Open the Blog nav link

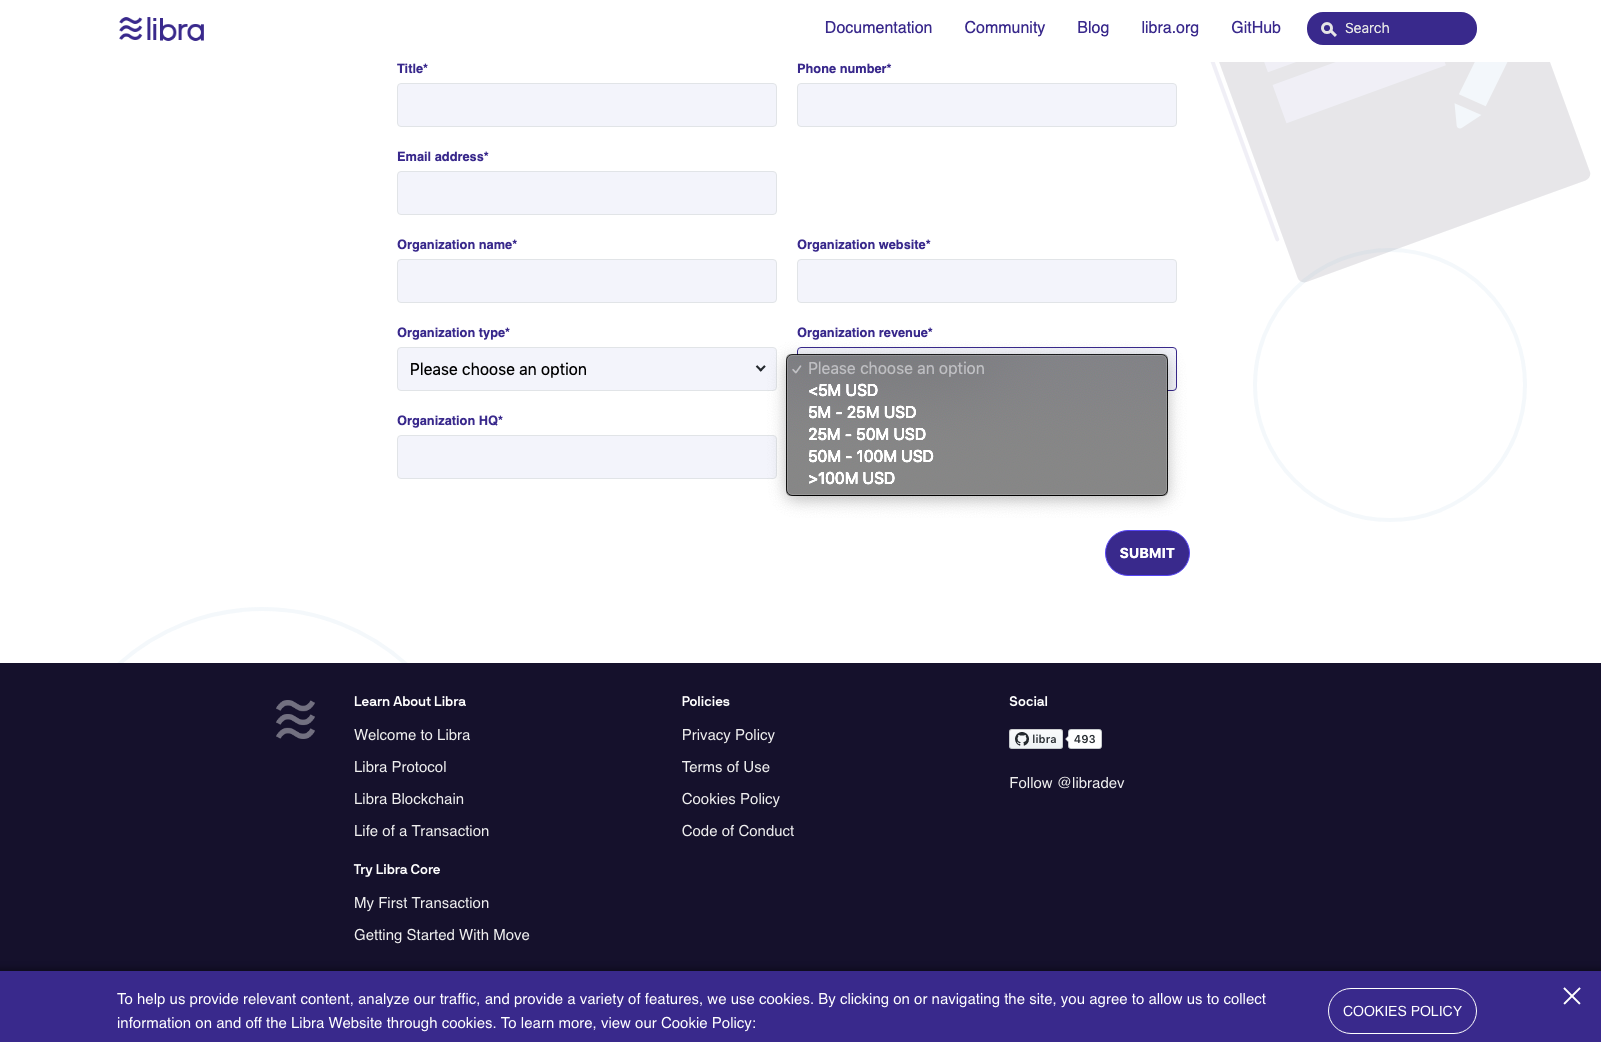point(1093,28)
